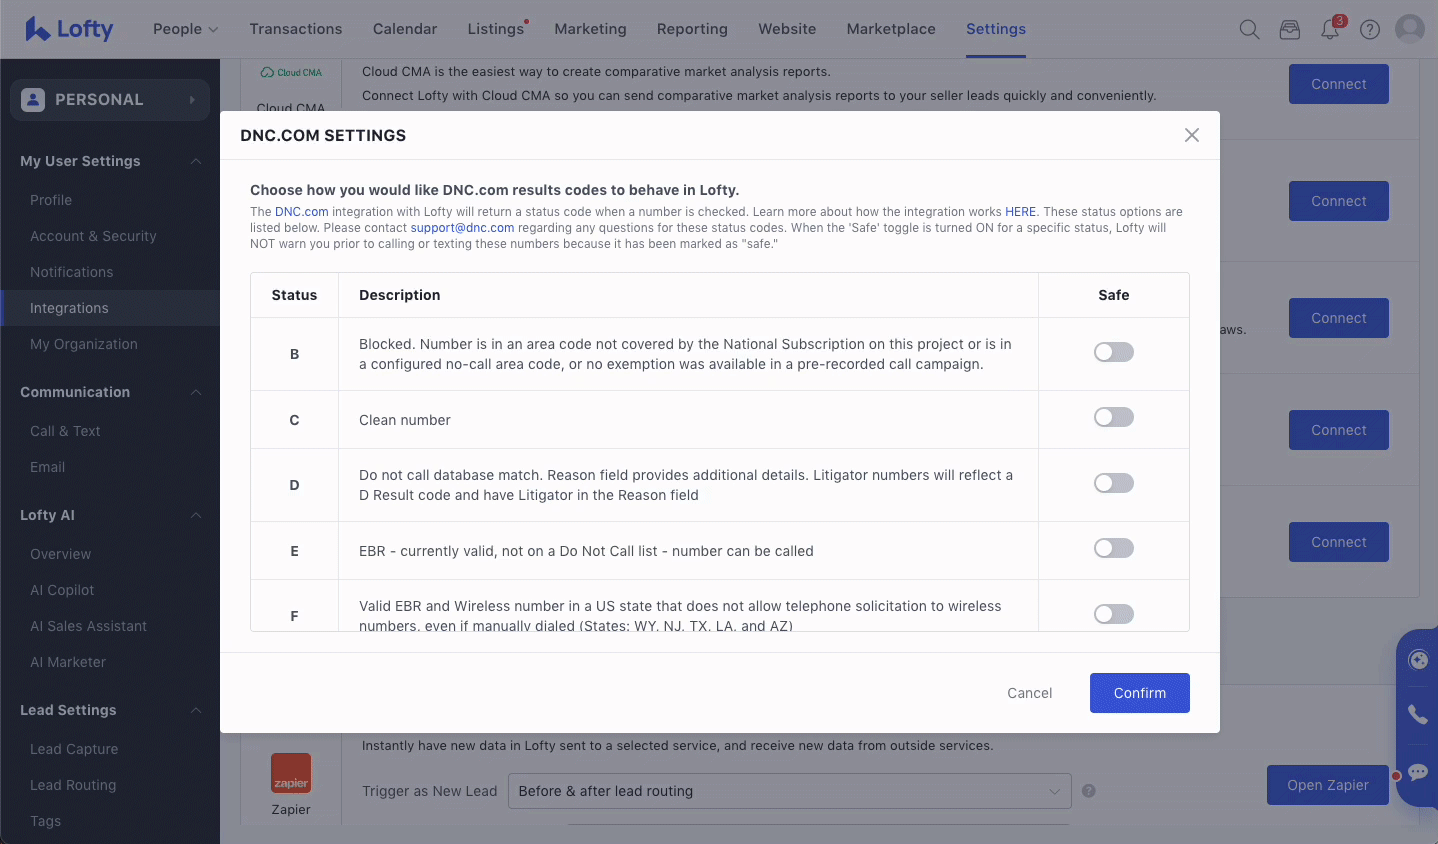Open Profile in sidebar
This screenshot has width=1438, height=844.
tap(51, 200)
